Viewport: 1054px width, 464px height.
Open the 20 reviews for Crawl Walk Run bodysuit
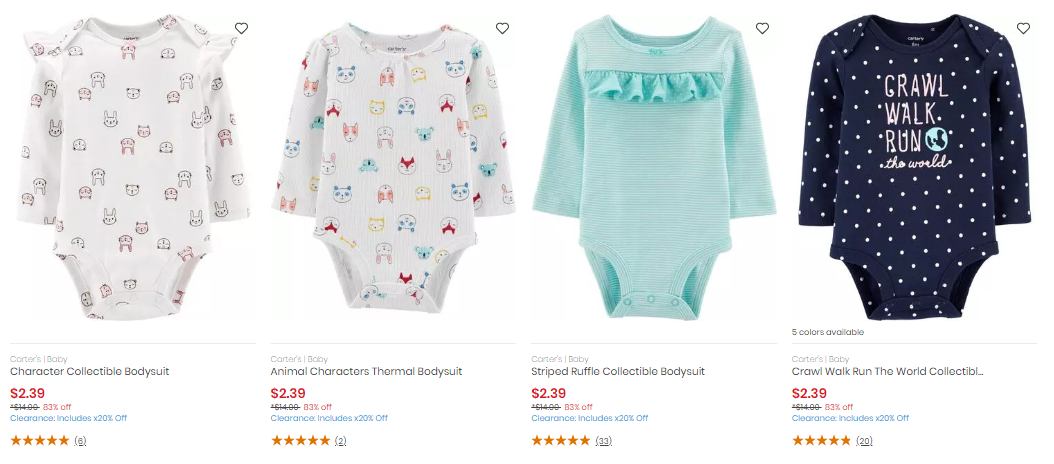click(864, 441)
